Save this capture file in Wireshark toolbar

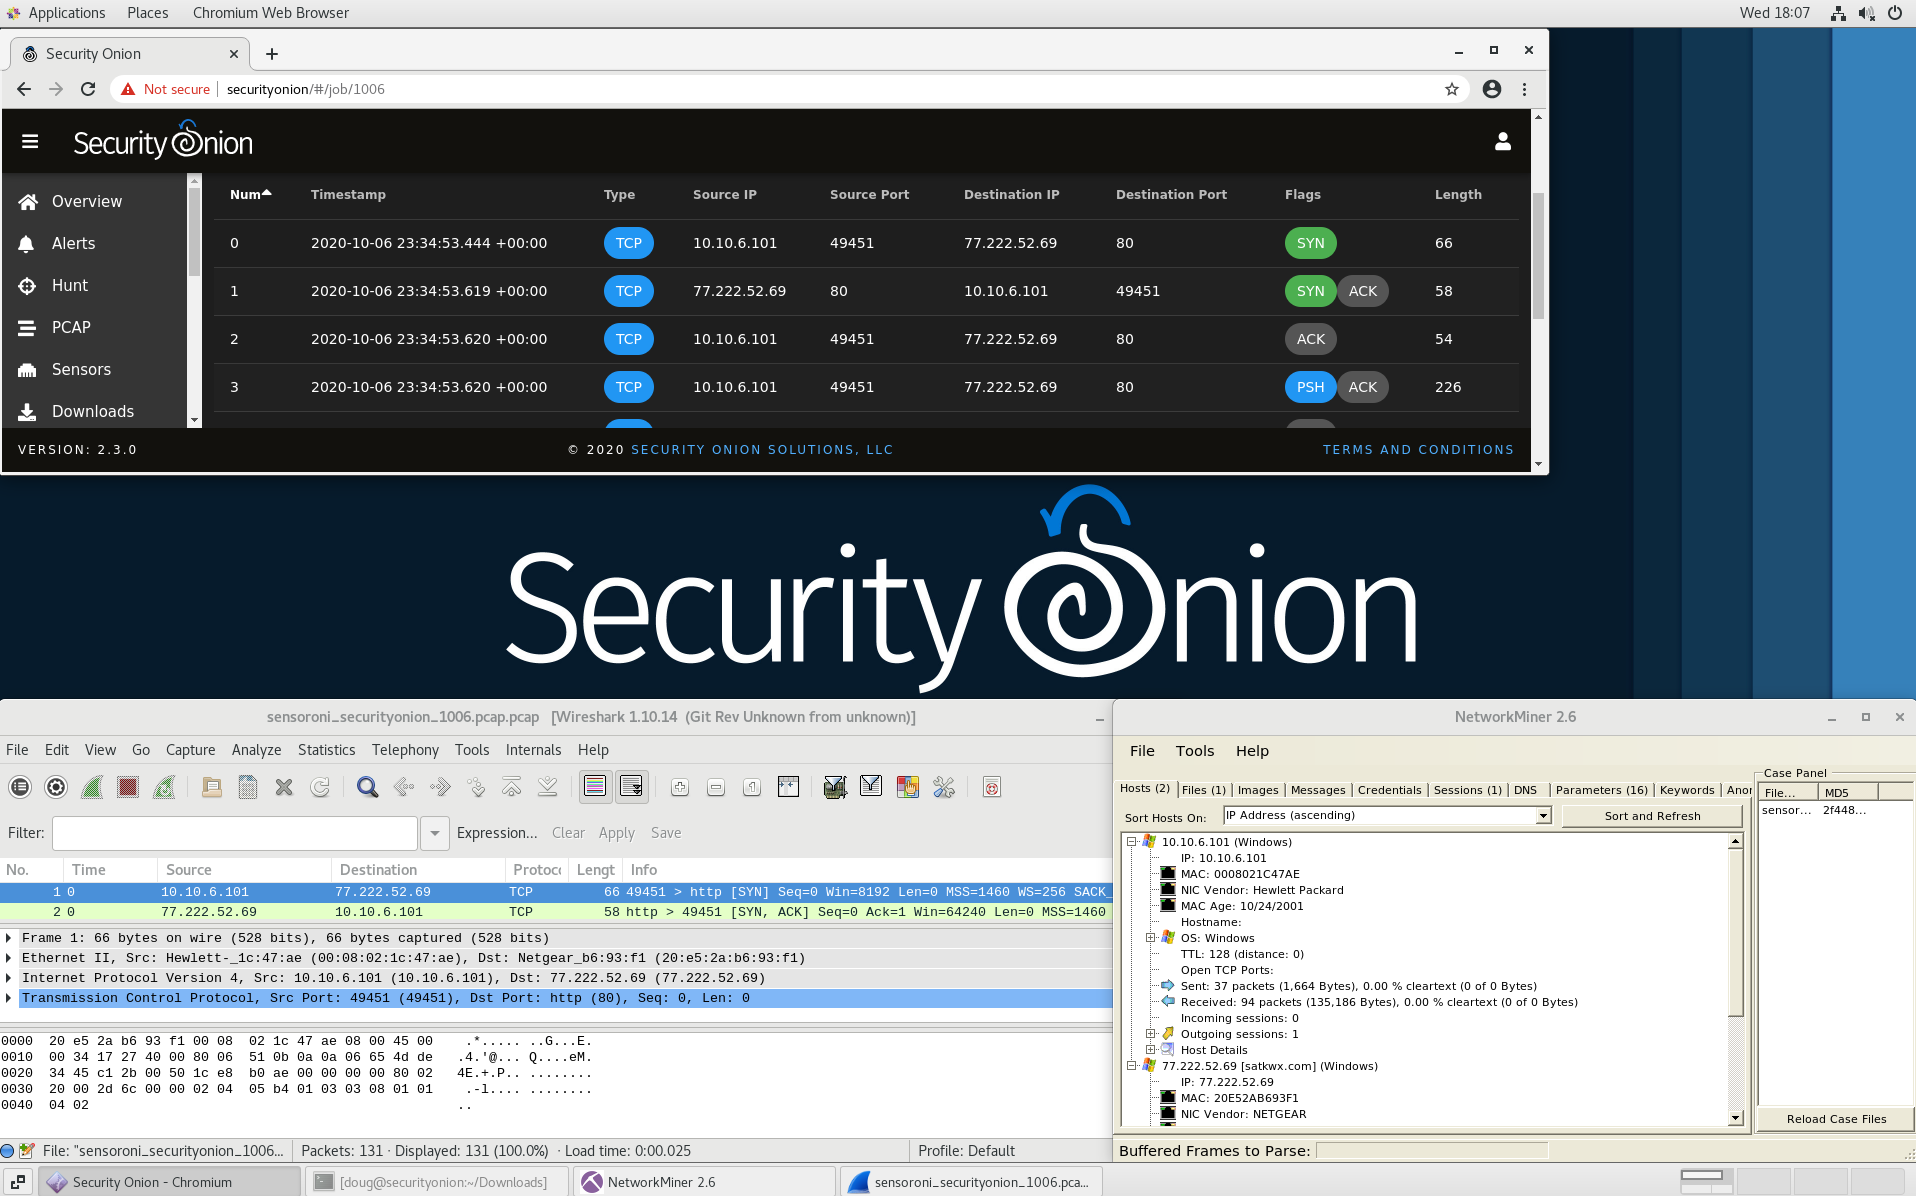pos(248,787)
